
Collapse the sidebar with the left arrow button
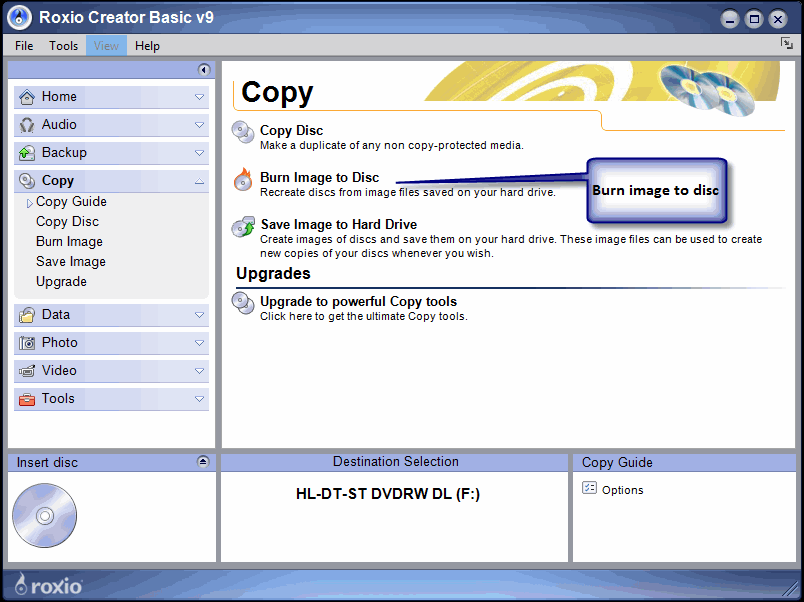(x=204, y=70)
